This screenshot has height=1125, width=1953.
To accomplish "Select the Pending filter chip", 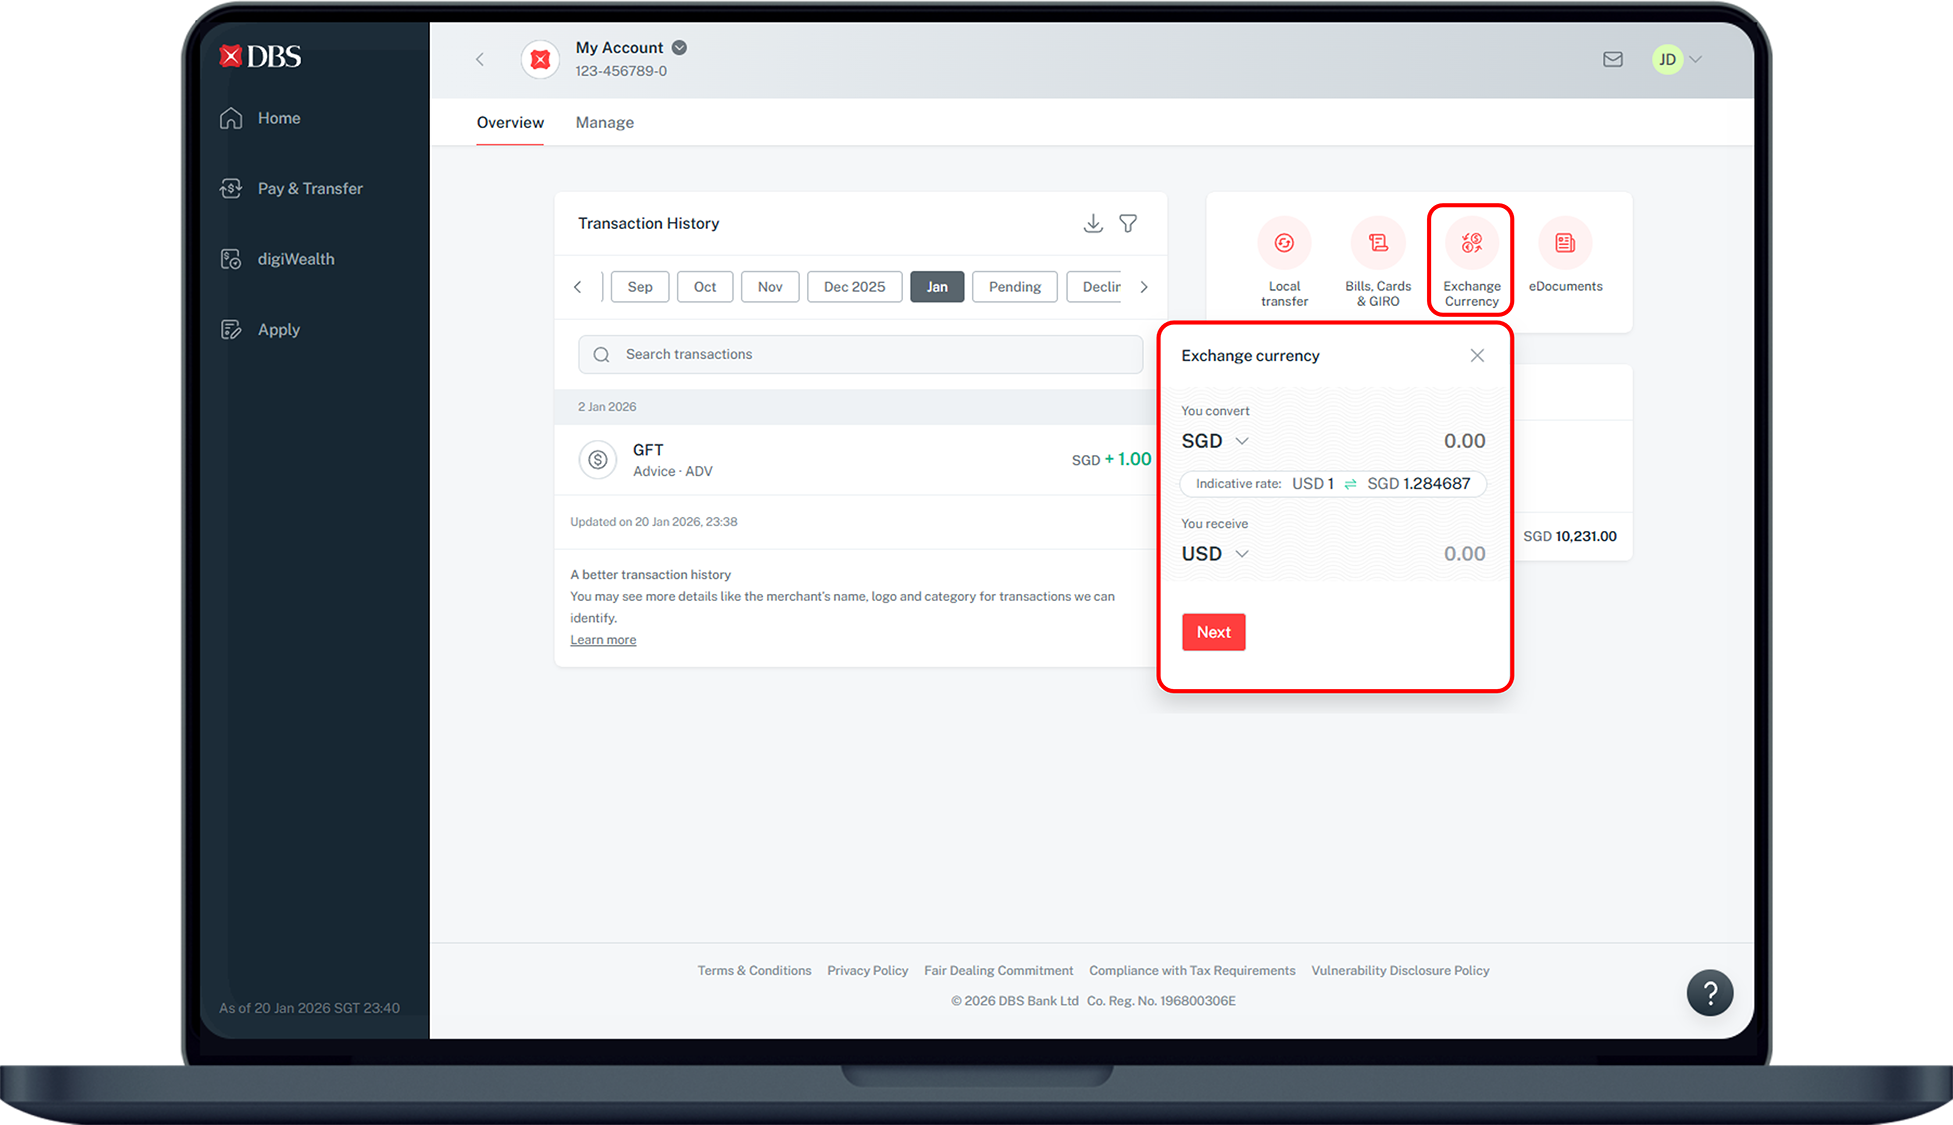I will pyautogui.click(x=1014, y=287).
